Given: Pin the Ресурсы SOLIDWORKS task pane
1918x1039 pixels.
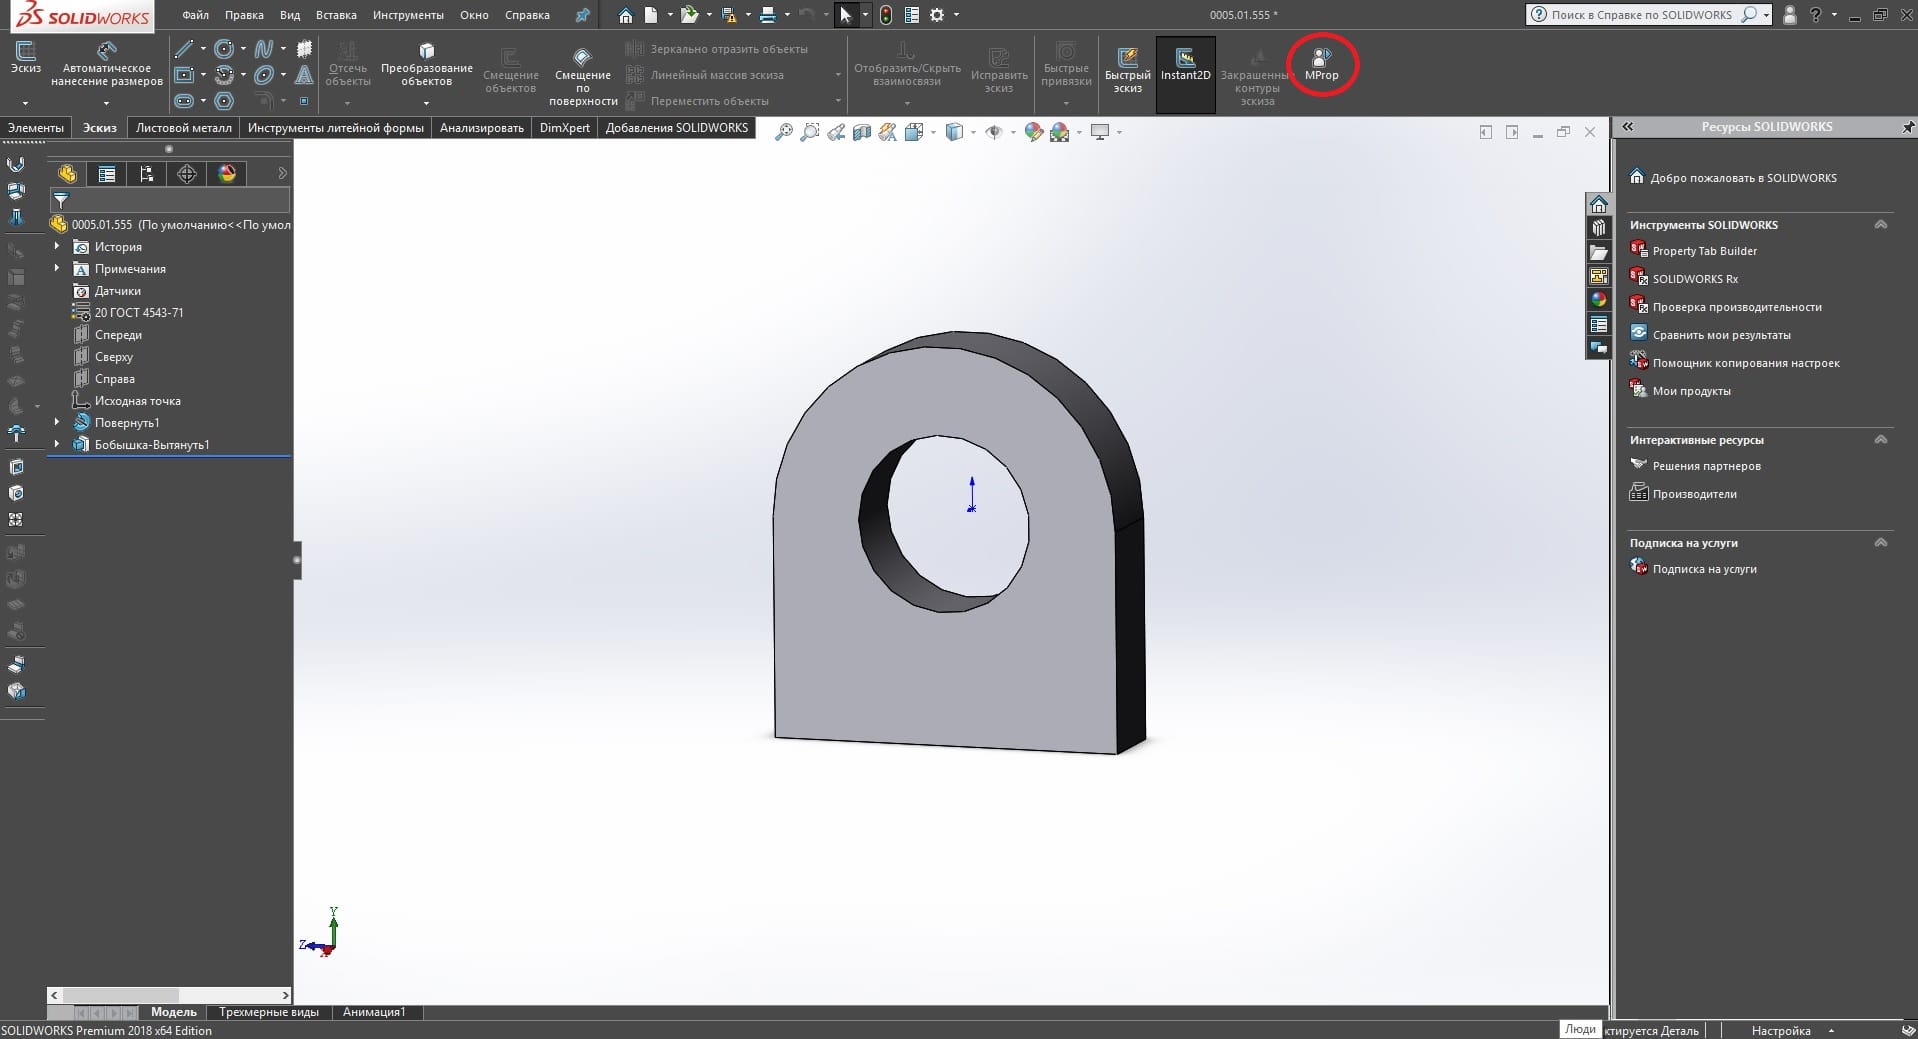Looking at the screenshot, I should coord(1907,127).
